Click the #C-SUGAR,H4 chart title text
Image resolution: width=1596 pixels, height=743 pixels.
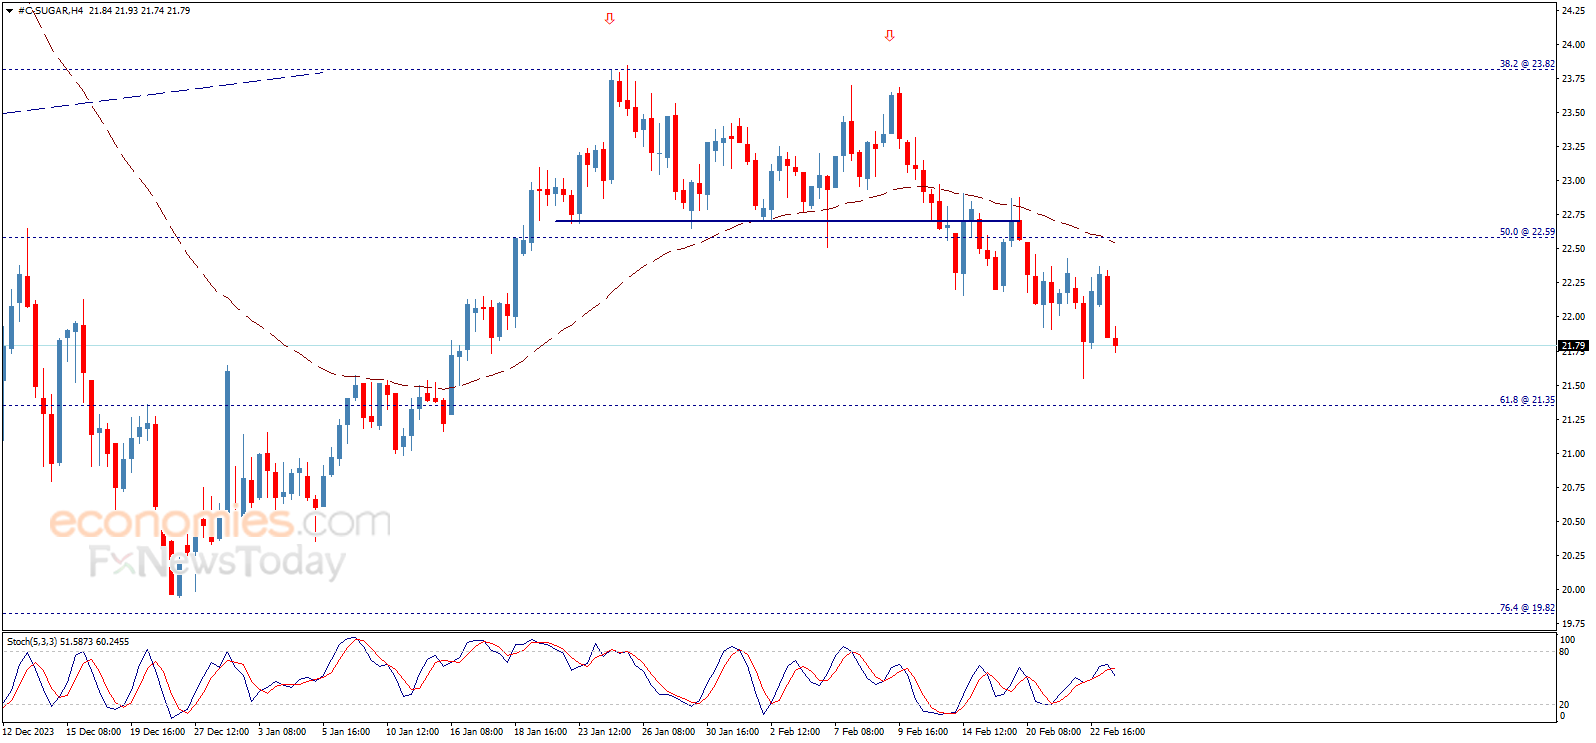pos(50,10)
